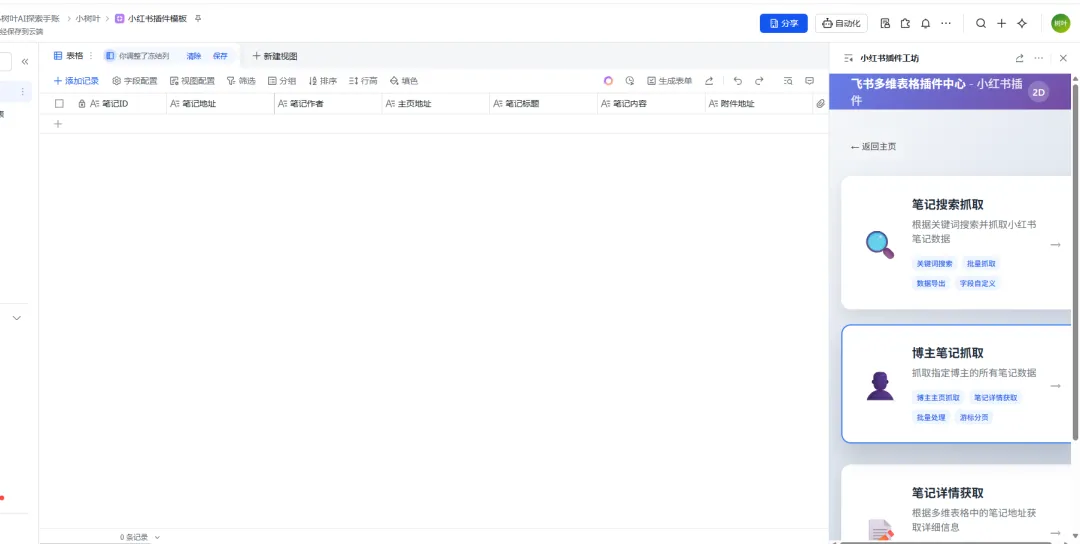Click the 游标分页 tag
This screenshot has height=544, width=1080.
(974, 417)
